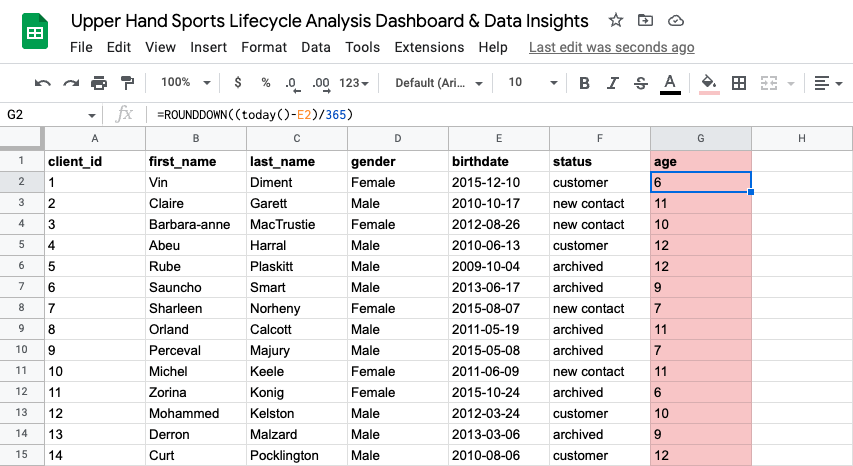
Task: Click the cell containing 'Barbara-anne'
Action: coord(196,225)
